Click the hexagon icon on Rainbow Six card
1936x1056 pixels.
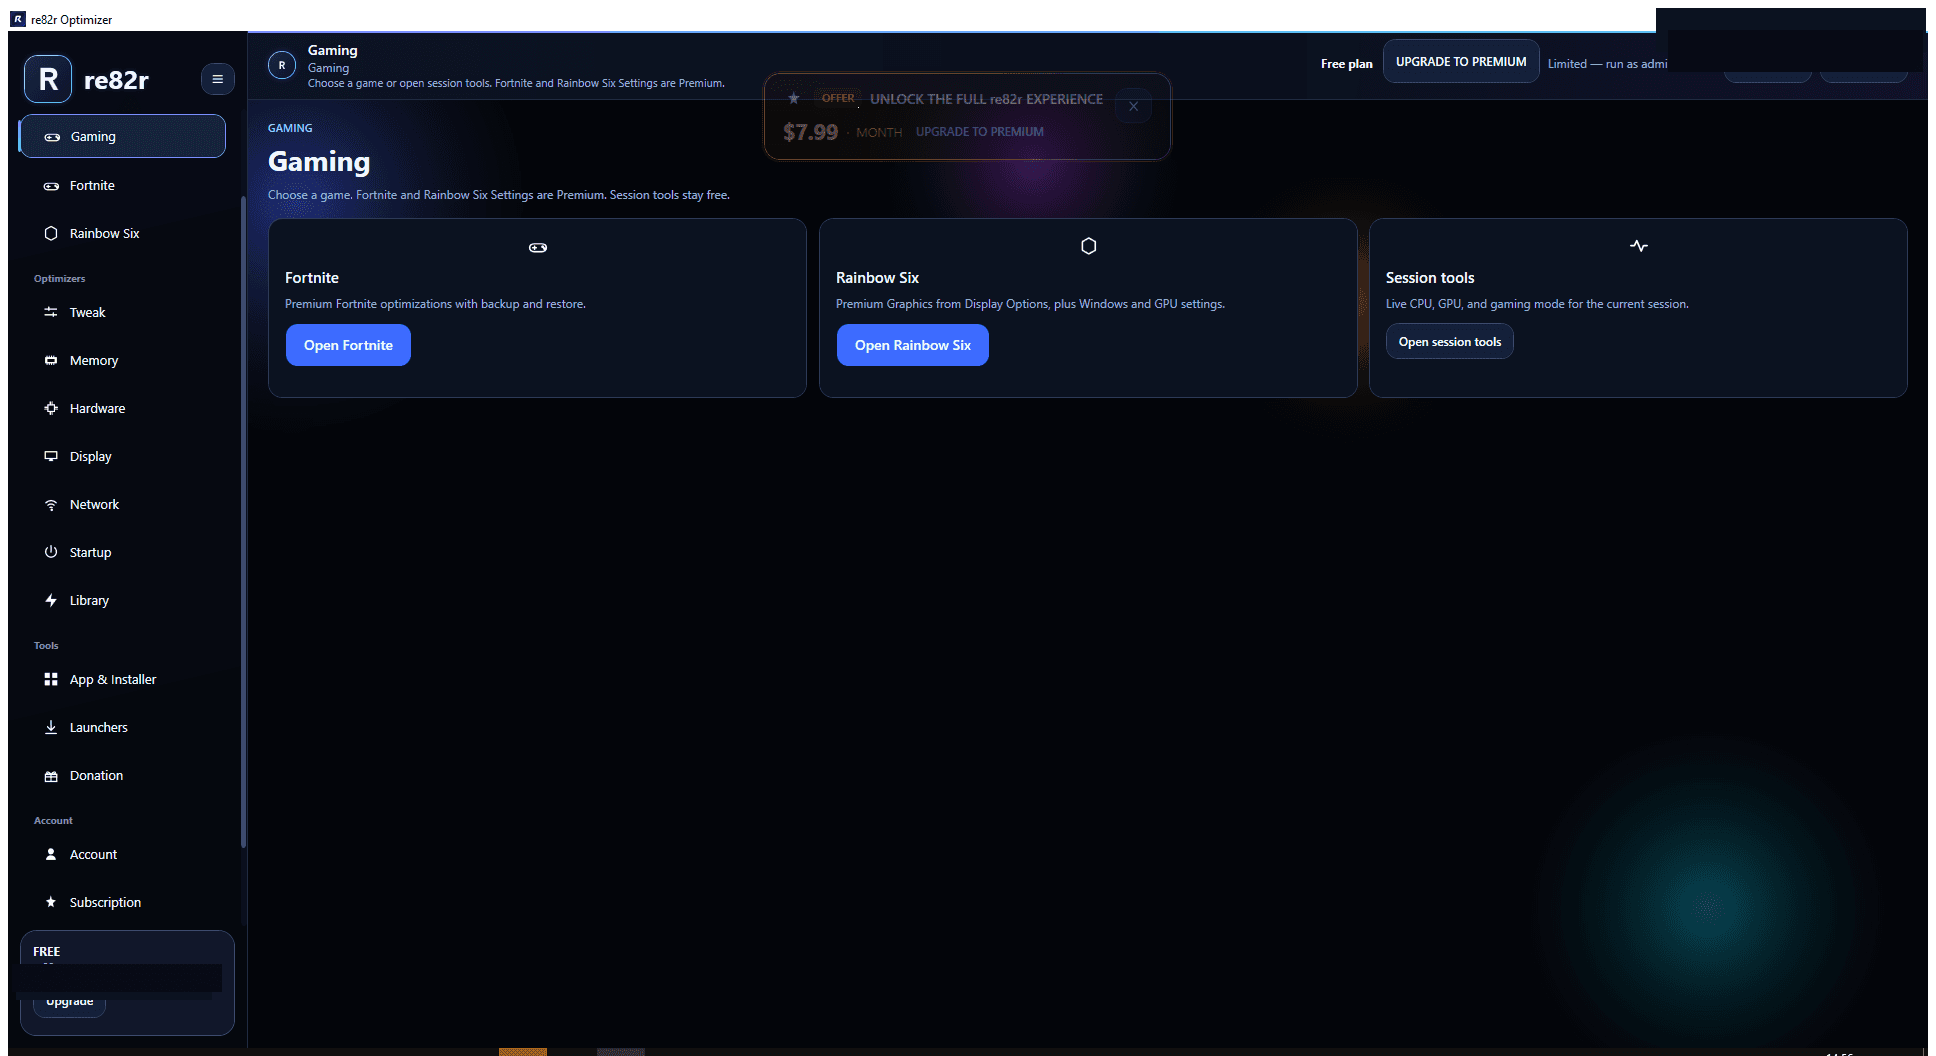1089,246
